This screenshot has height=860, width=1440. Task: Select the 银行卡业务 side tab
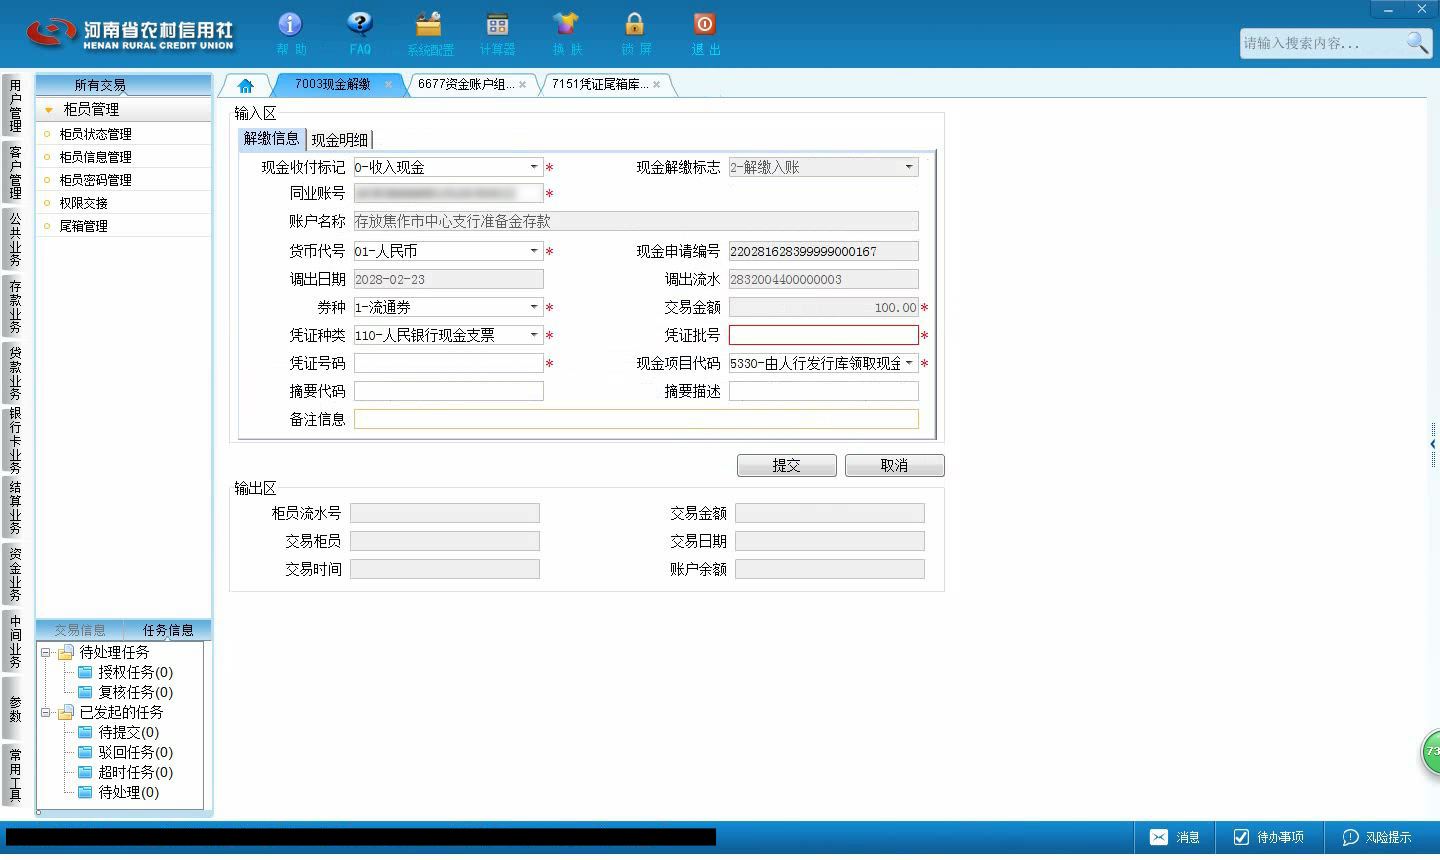click(x=15, y=440)
